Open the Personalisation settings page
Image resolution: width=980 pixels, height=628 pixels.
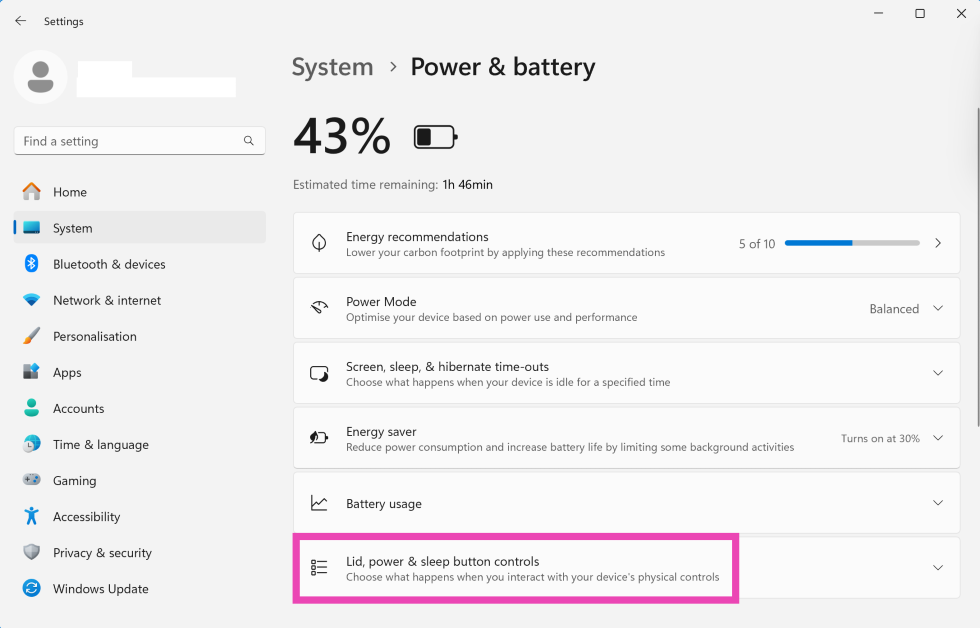94,336
